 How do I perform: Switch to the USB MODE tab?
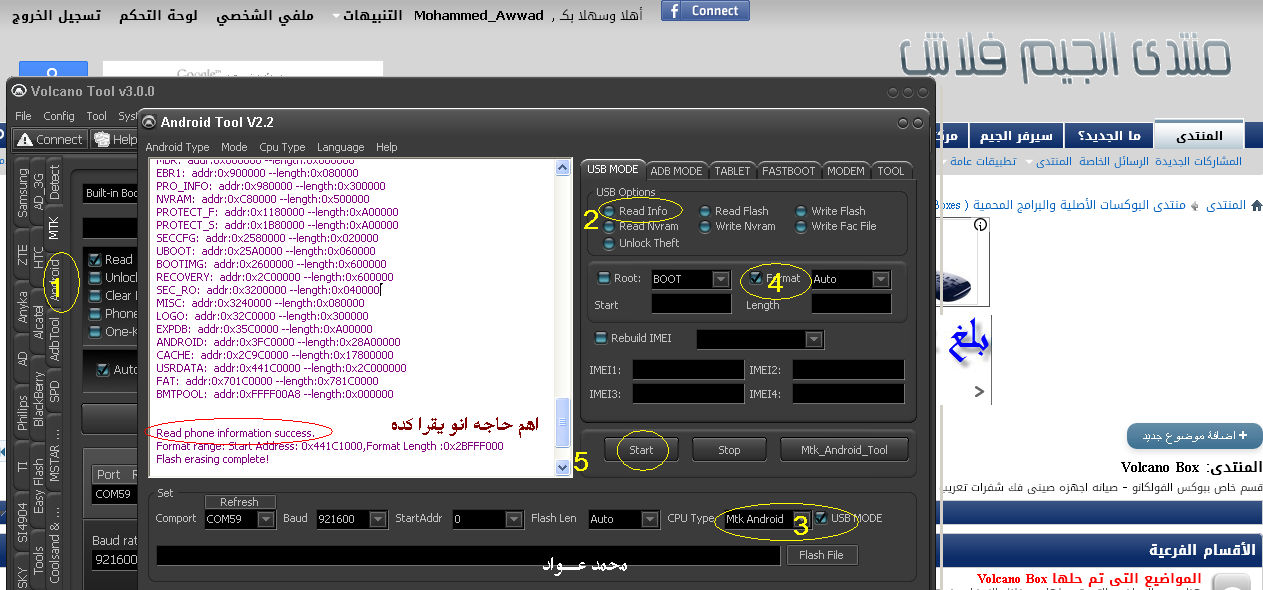[612, 170]
